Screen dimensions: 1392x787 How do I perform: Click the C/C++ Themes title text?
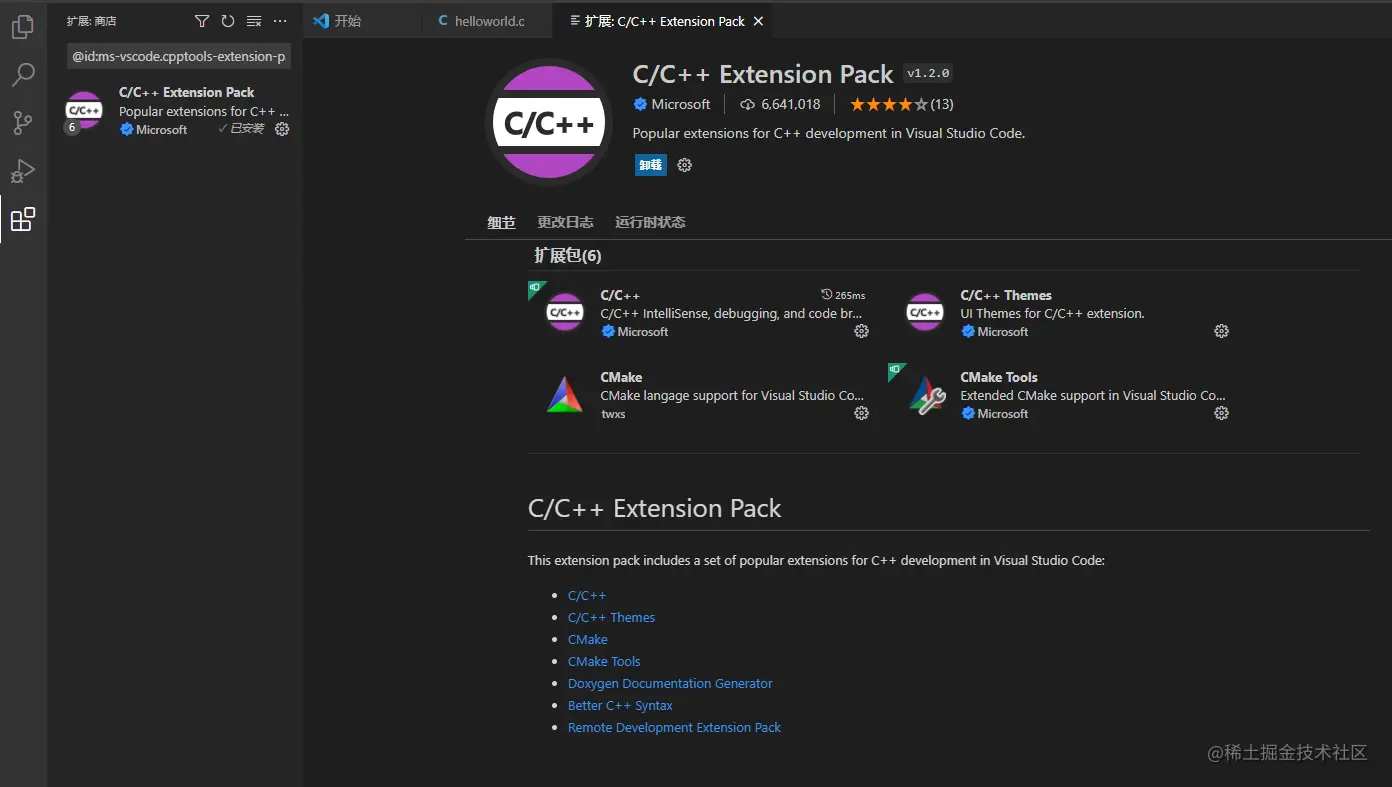tap(1006, 295)
